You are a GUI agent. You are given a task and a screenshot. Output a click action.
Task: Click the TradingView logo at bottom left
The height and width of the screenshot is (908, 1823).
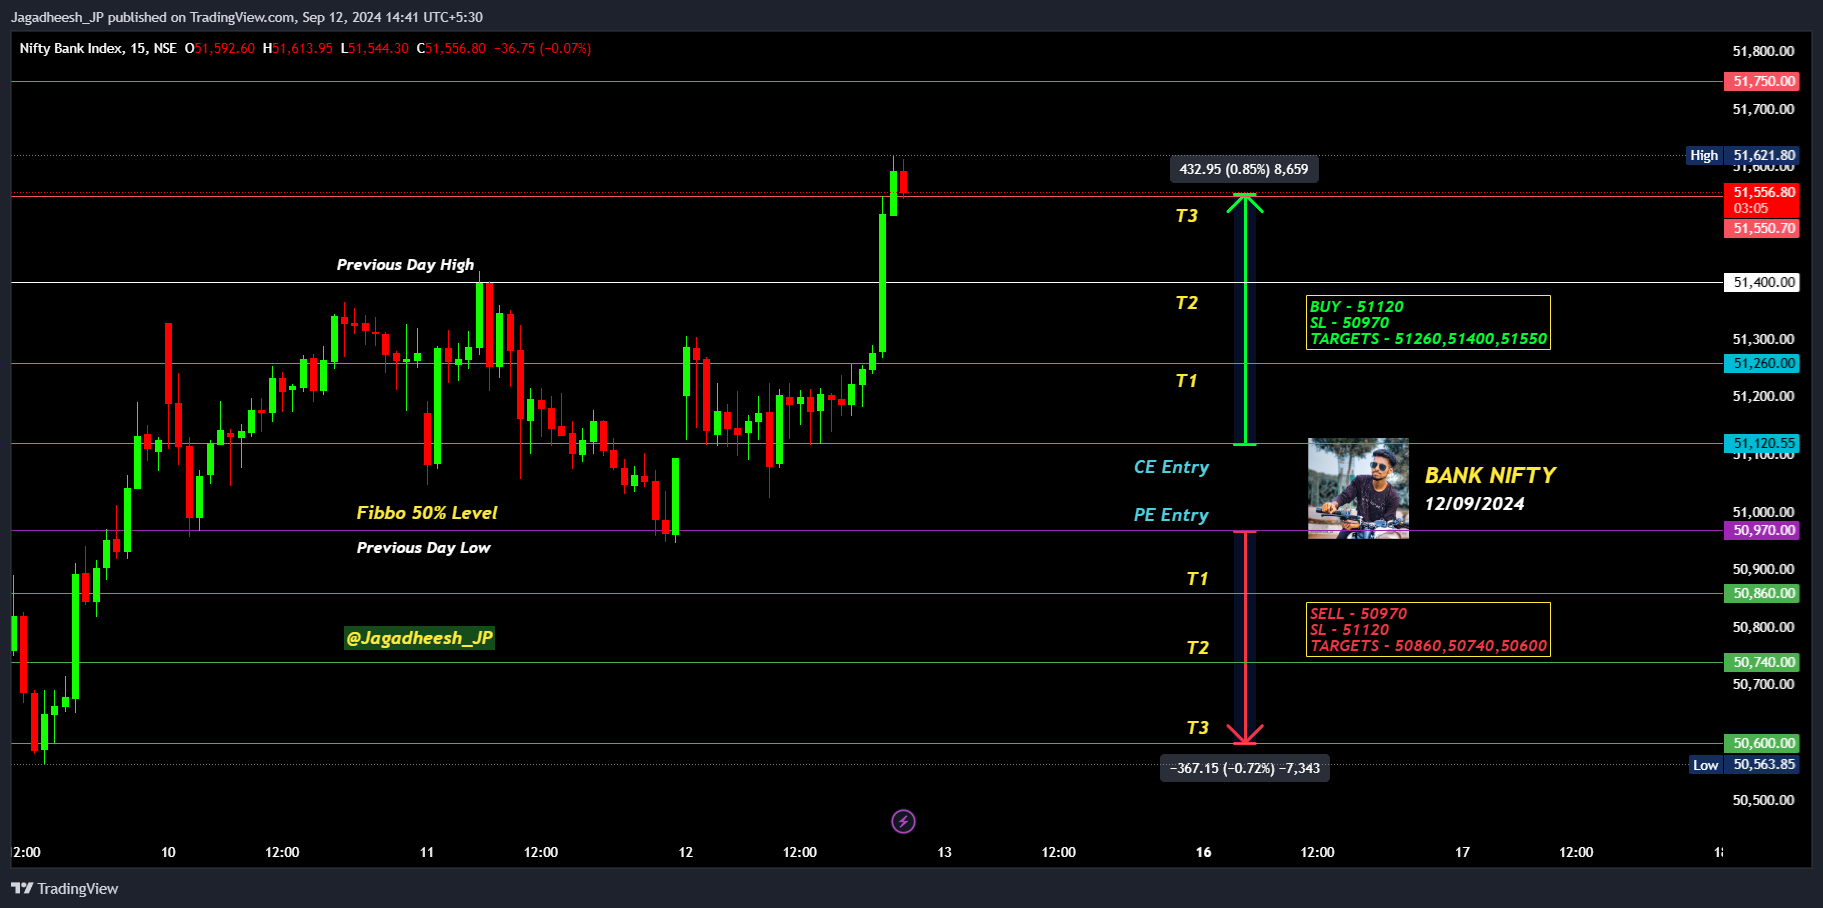pos(64,888)
